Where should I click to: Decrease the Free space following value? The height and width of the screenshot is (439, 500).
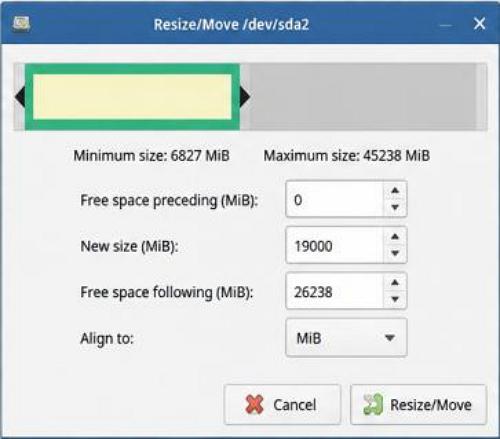395,299
